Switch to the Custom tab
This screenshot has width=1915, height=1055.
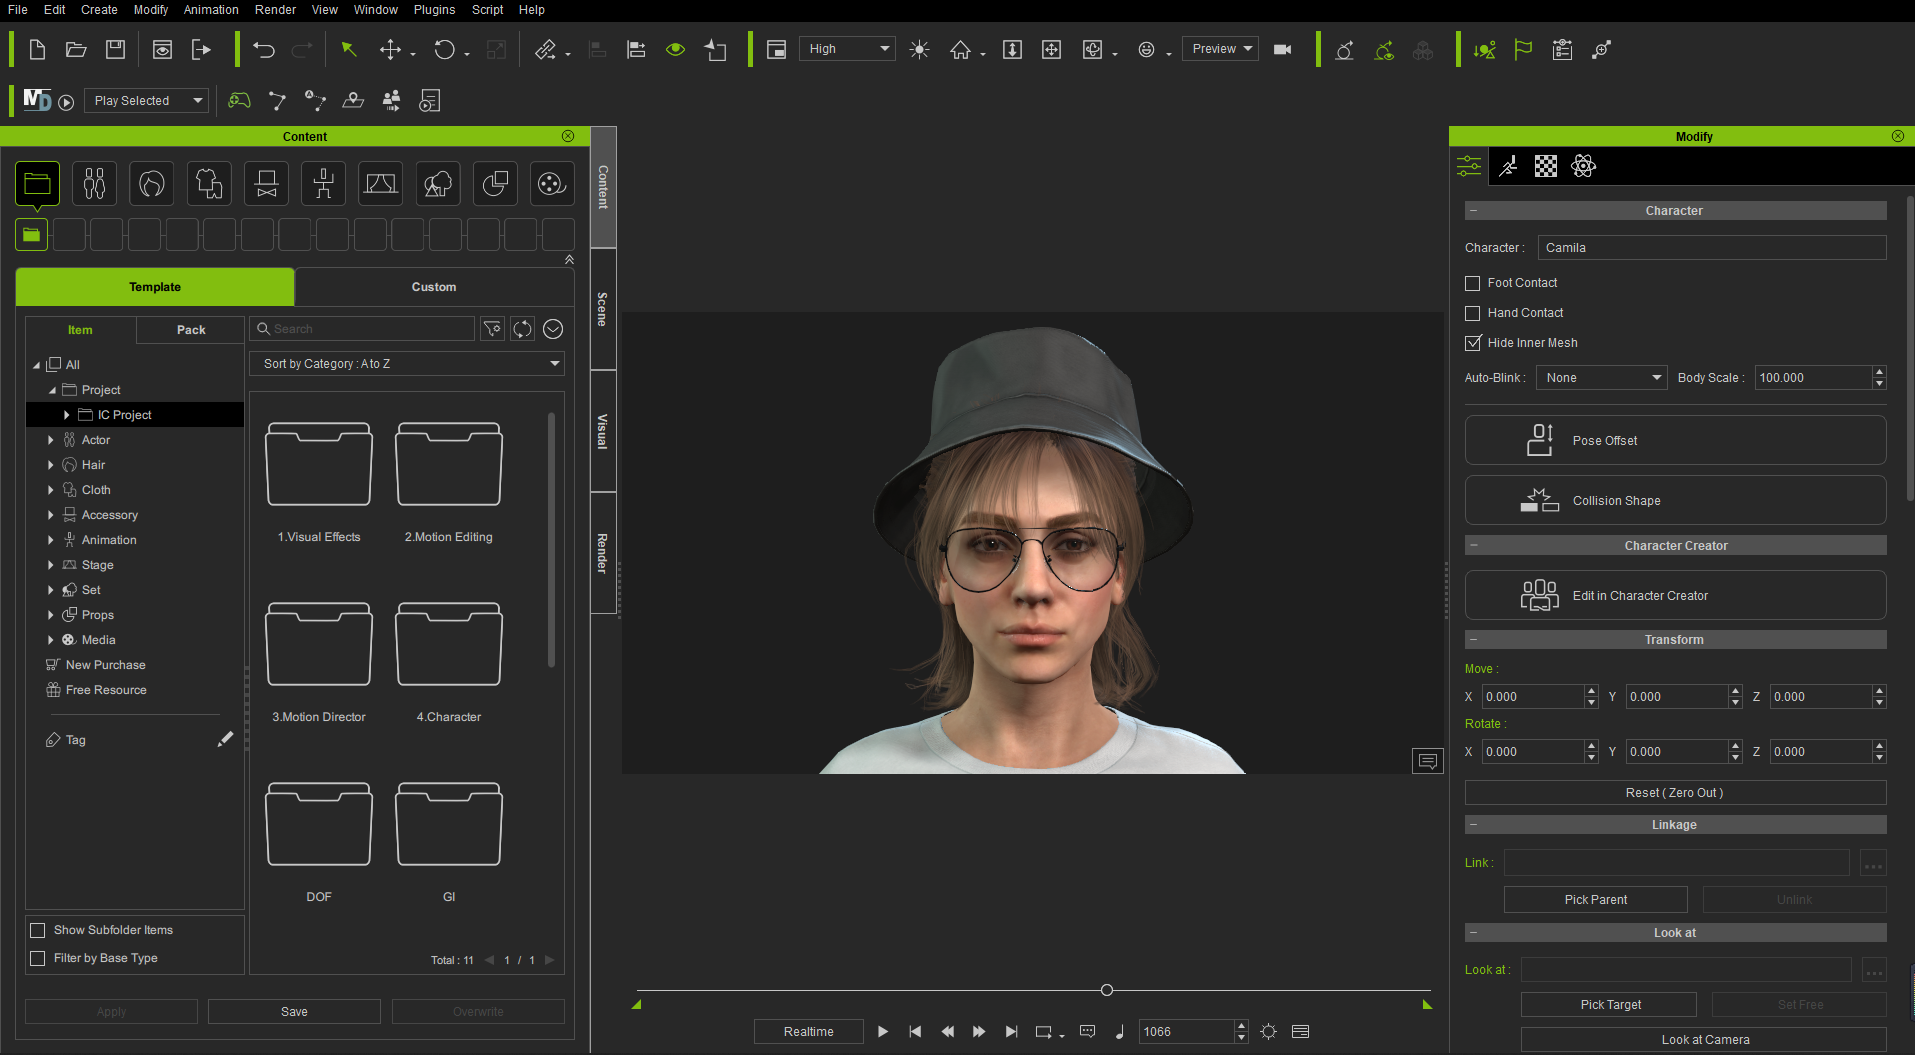pyautogui.click(x=433, y=287)
